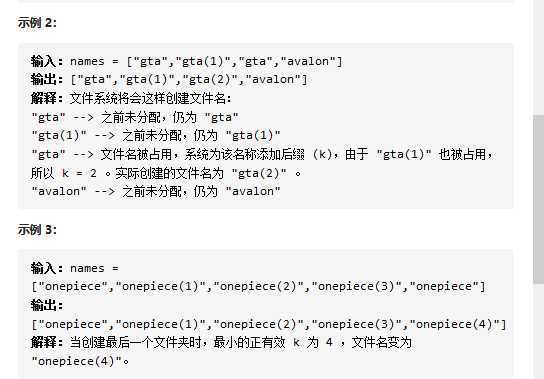This screenshot has height=379, width=544.
Task: Click the scrollbar track above the thumb
Action: pos(538,57)
